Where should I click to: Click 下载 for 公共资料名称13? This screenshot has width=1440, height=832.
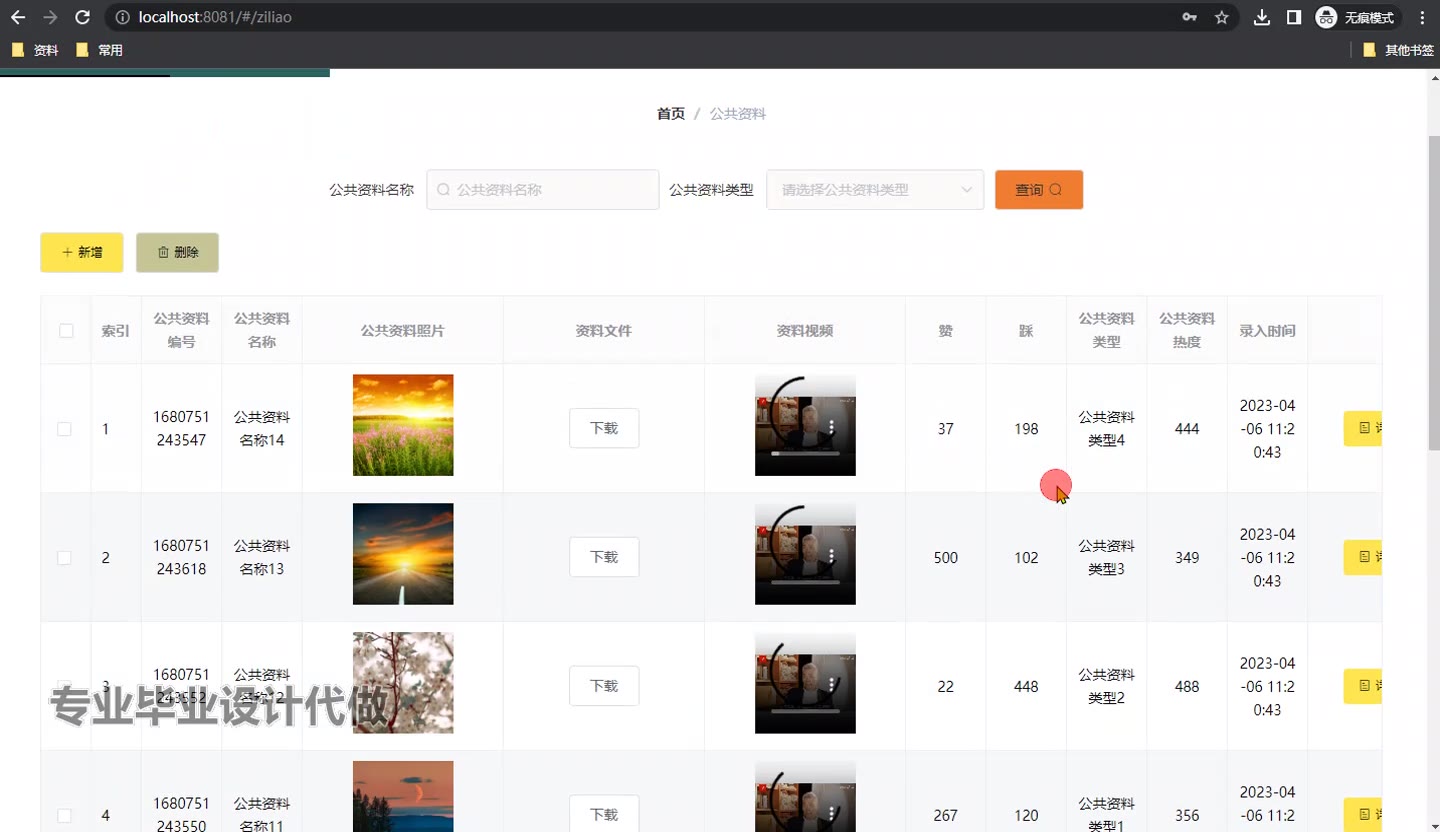[604, 557]
